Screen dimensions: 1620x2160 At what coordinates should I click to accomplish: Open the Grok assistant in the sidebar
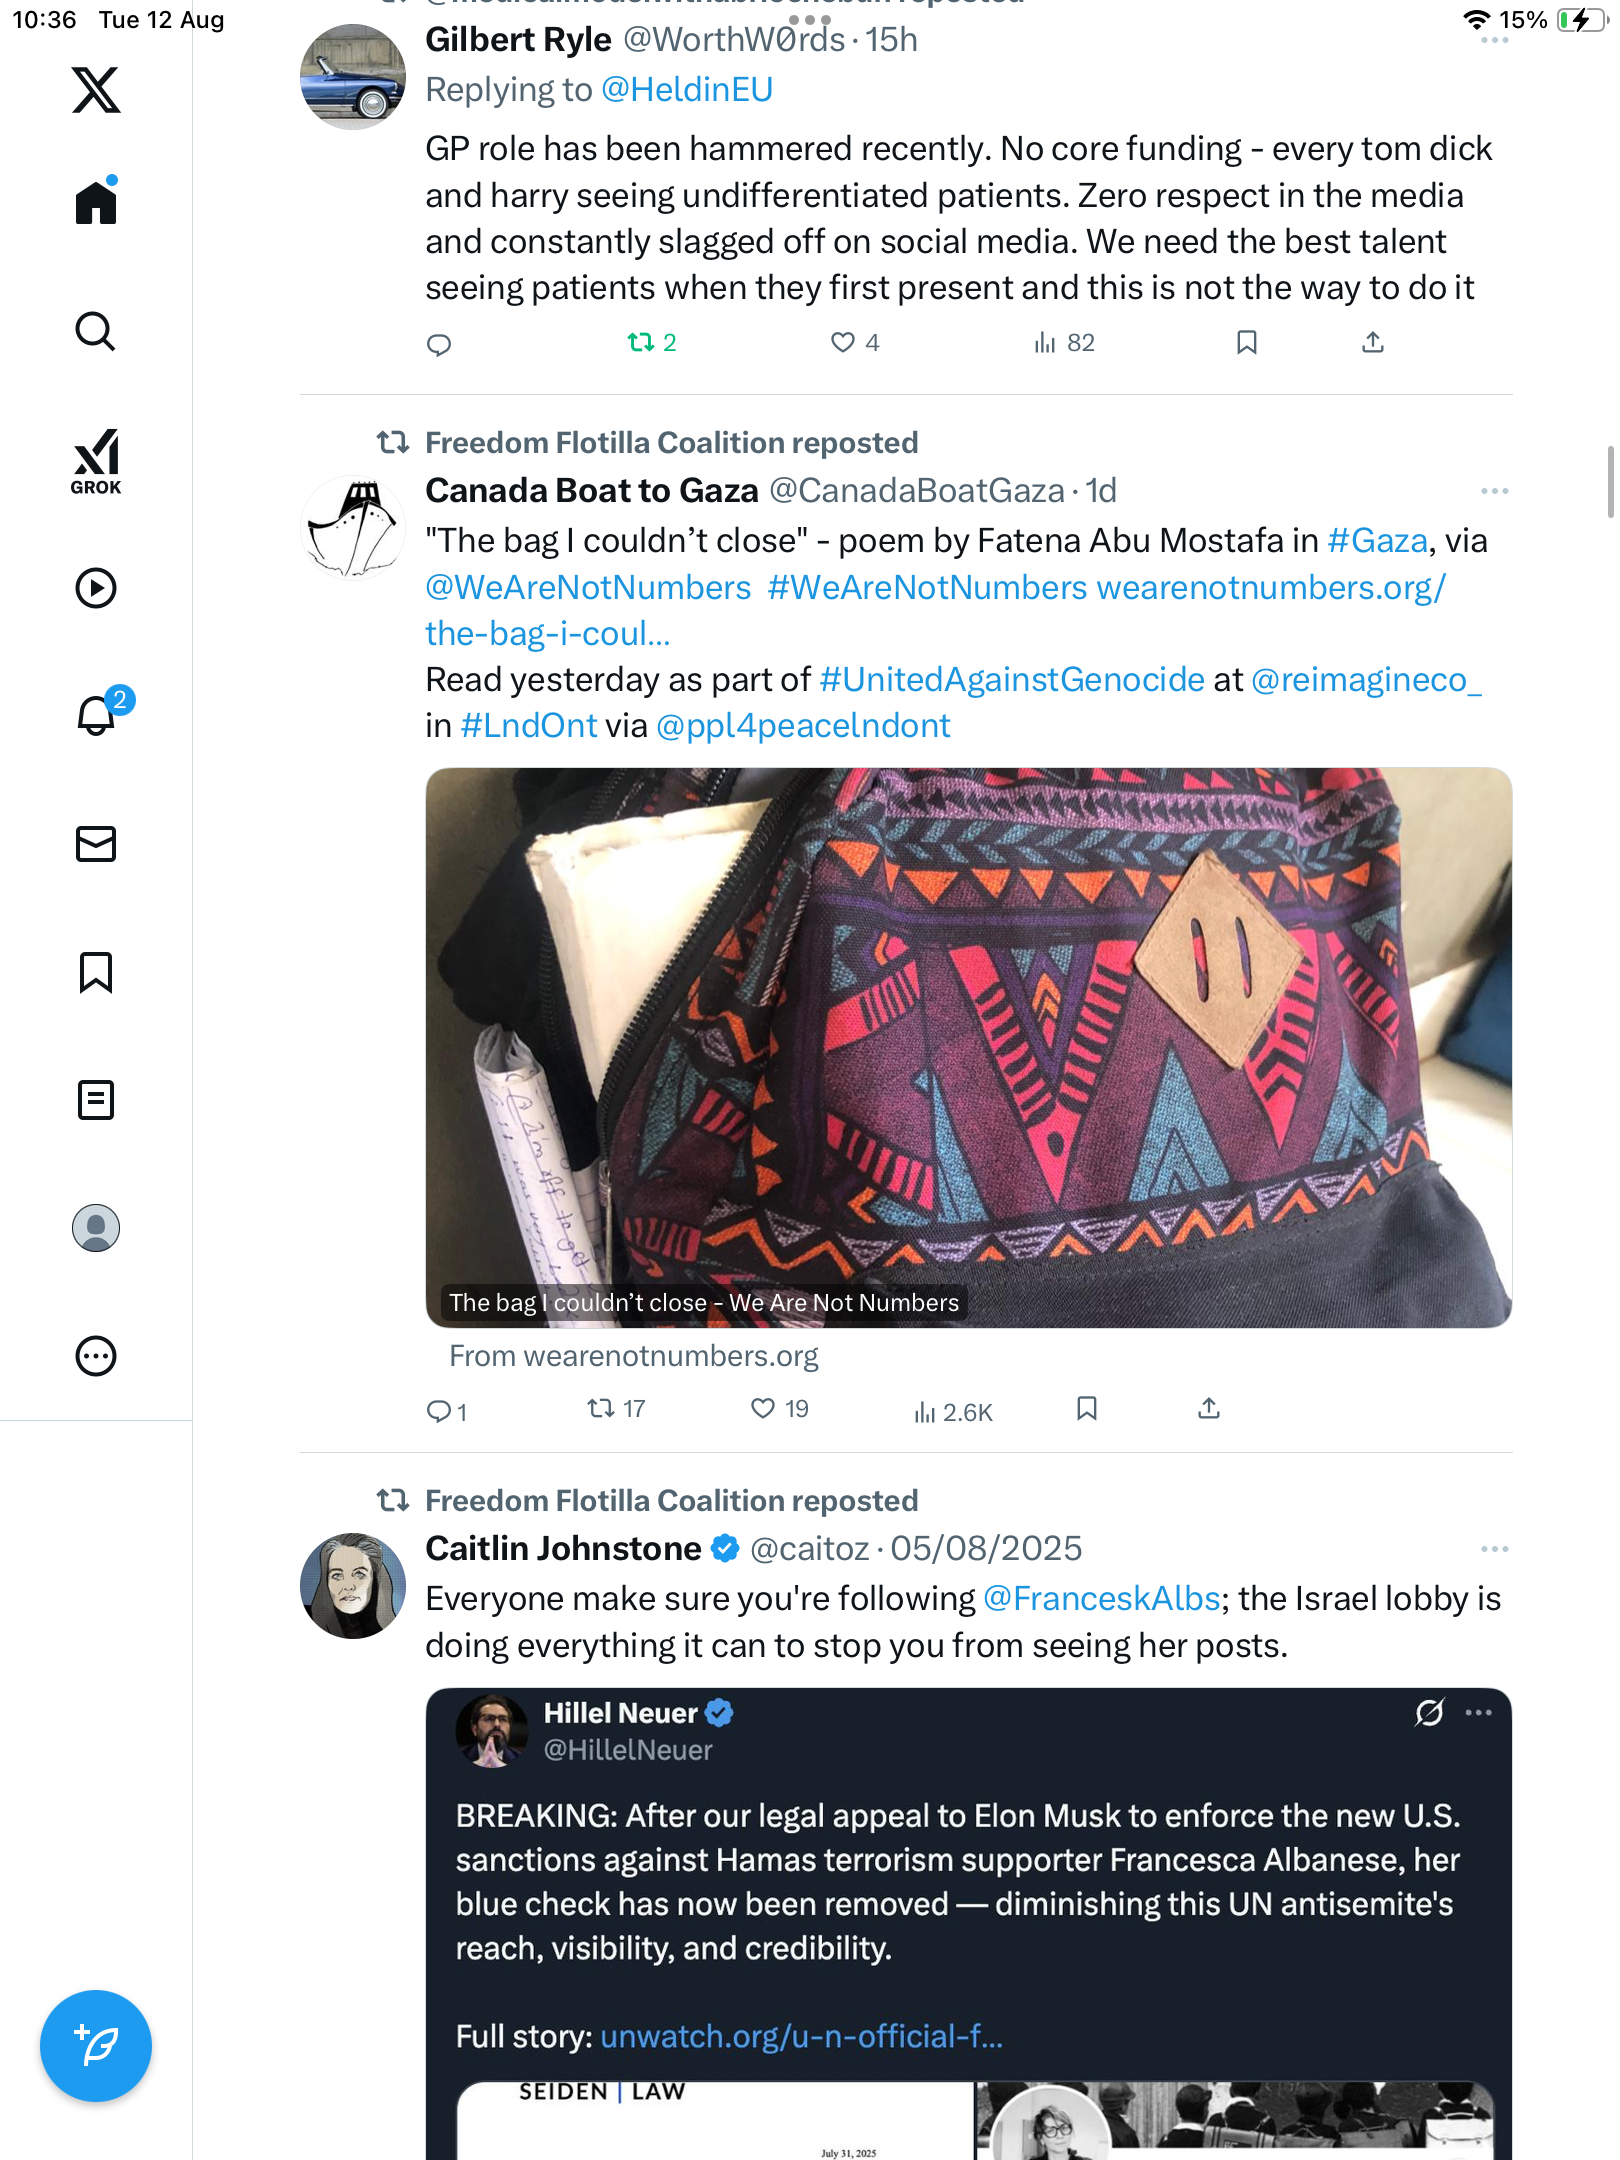[x=96, y=461]
